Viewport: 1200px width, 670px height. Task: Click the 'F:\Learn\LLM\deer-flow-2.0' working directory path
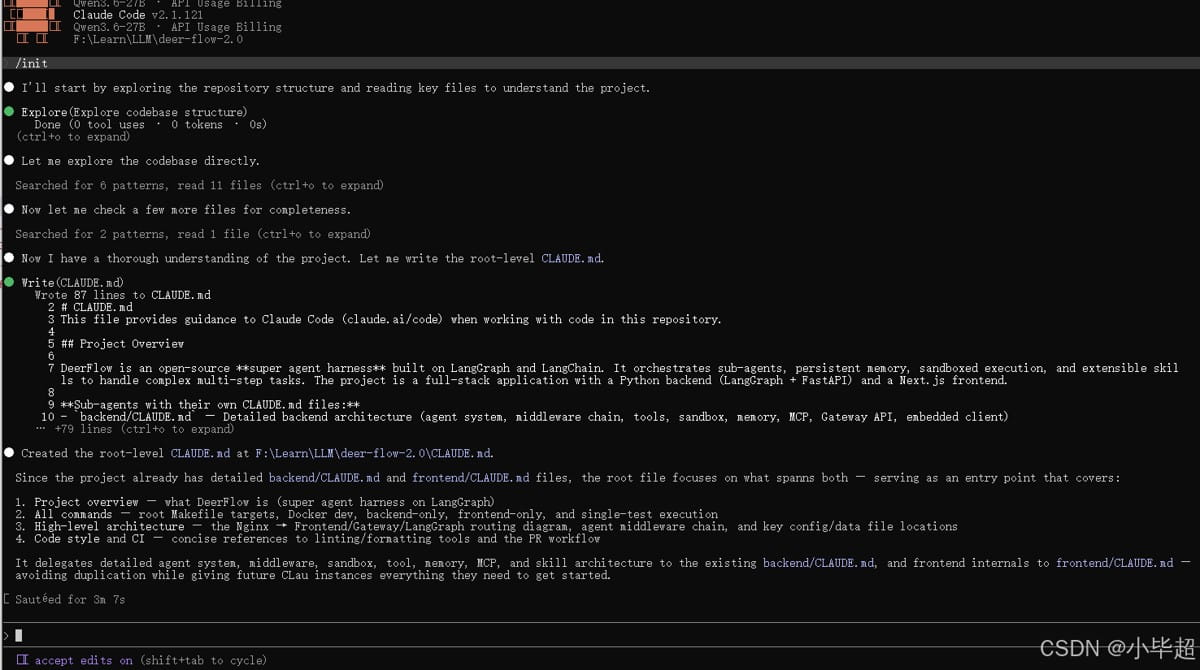pos(158,39)
